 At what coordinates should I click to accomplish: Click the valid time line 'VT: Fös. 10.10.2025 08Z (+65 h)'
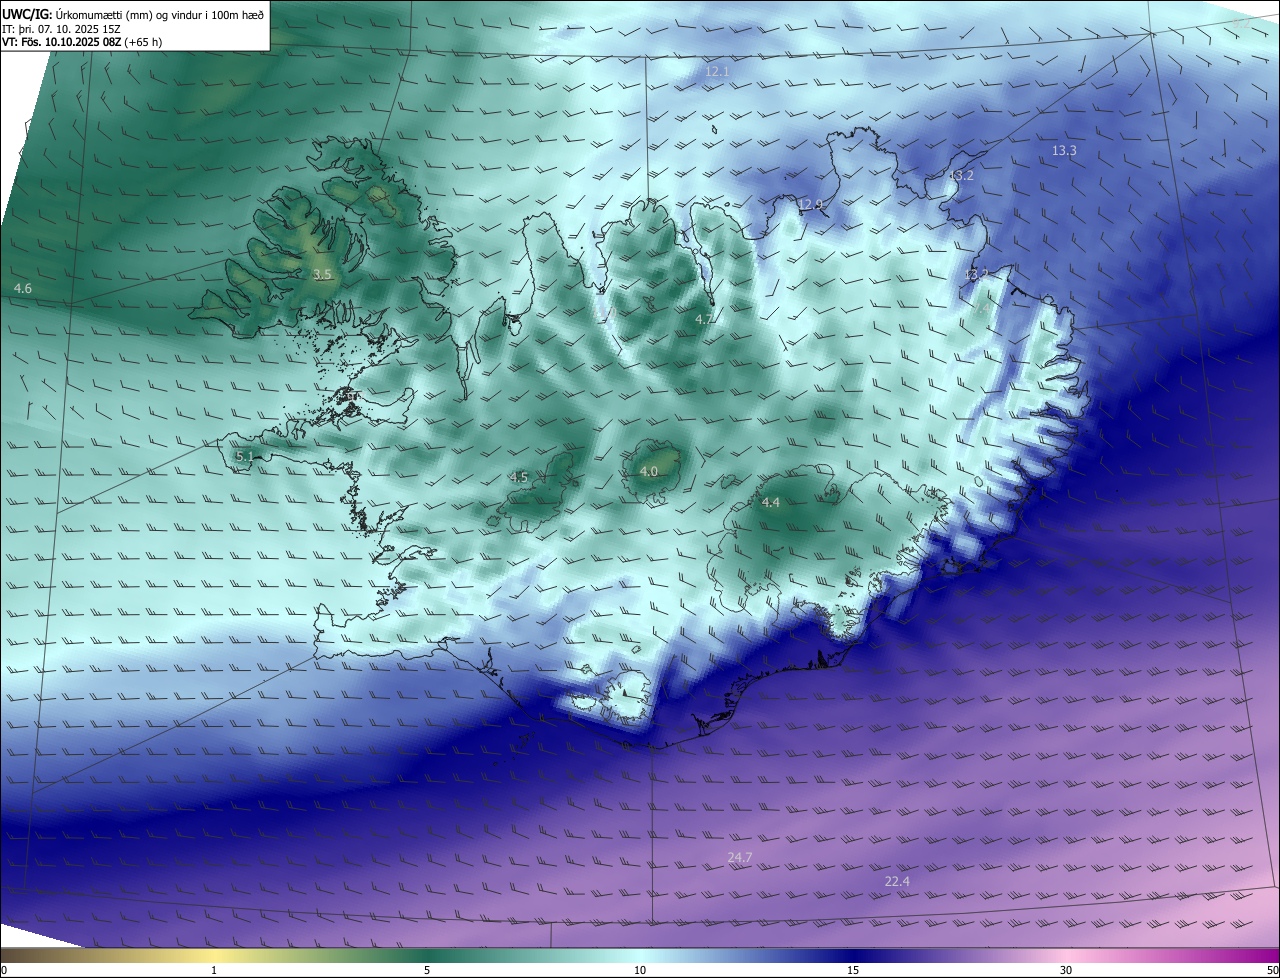point(82,43)
